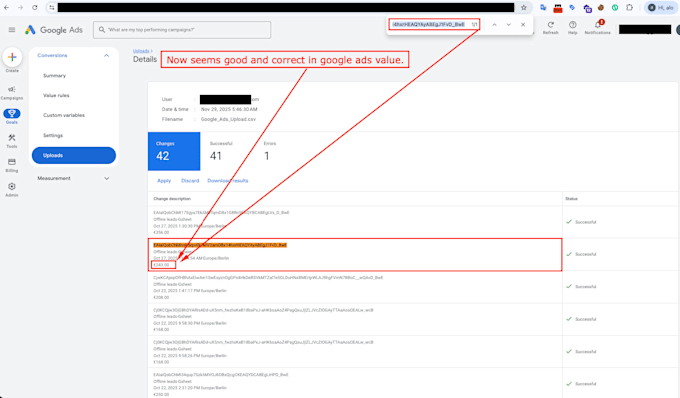
Task: Open the Extensions puzzle piece menu
Action: (x=629, y=7)
